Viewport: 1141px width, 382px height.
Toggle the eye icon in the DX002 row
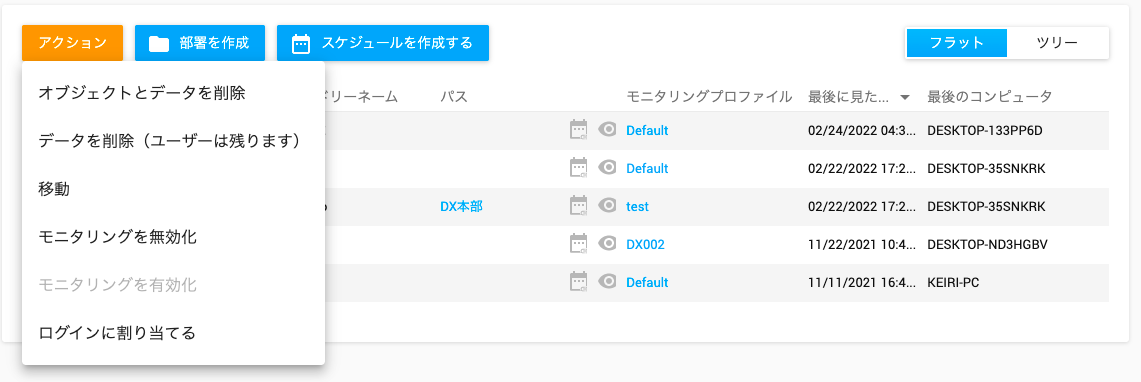click(x=607, y=244)
